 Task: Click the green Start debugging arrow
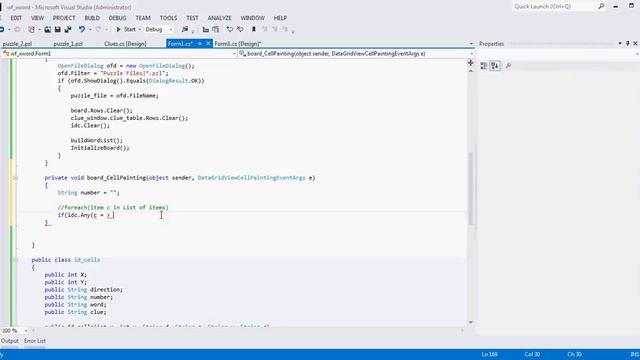click(118, 29)
